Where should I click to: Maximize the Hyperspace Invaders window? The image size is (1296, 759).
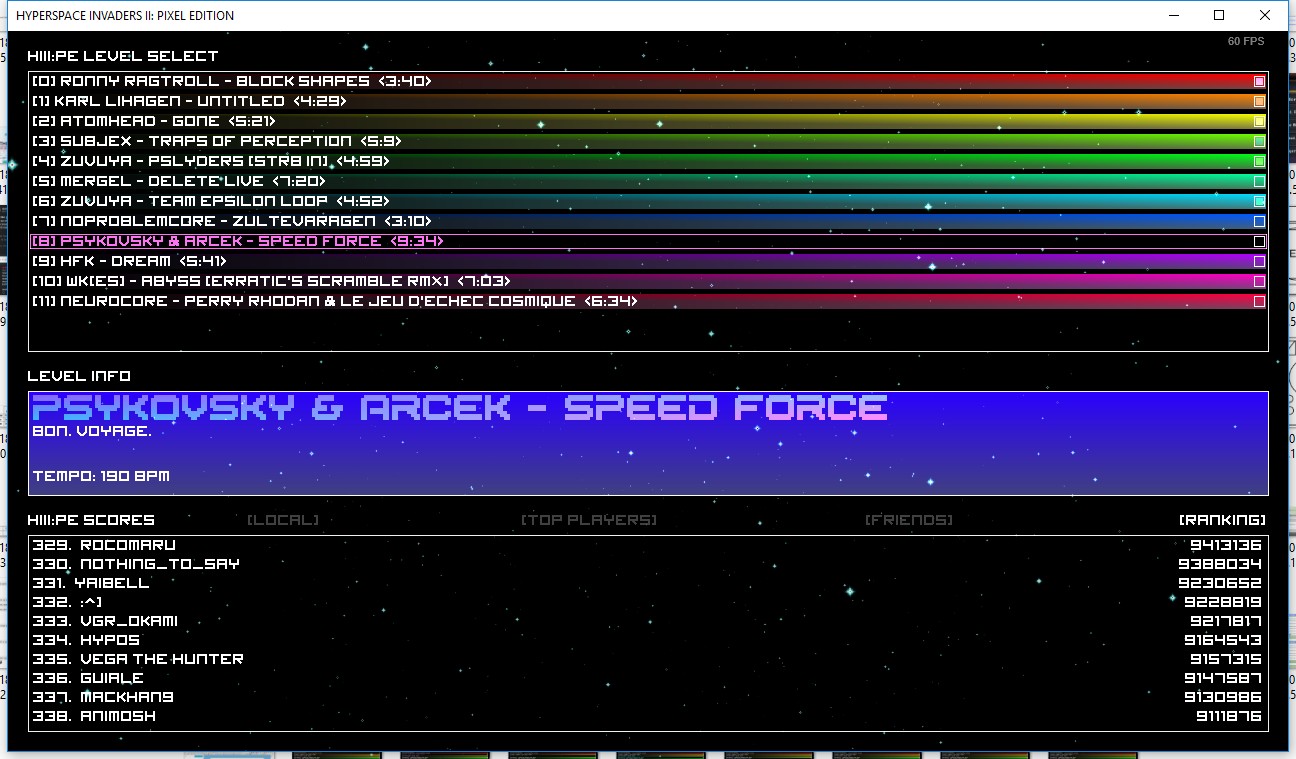point(1219,15)
